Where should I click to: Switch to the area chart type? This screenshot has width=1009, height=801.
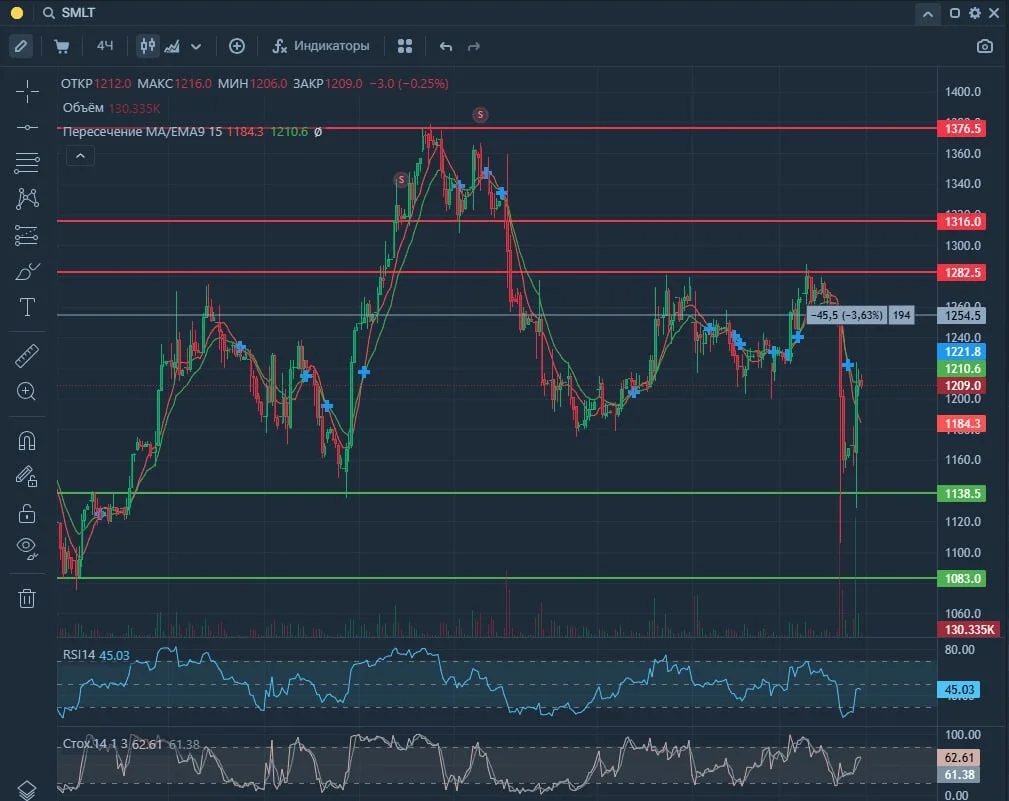pos(172,46)
